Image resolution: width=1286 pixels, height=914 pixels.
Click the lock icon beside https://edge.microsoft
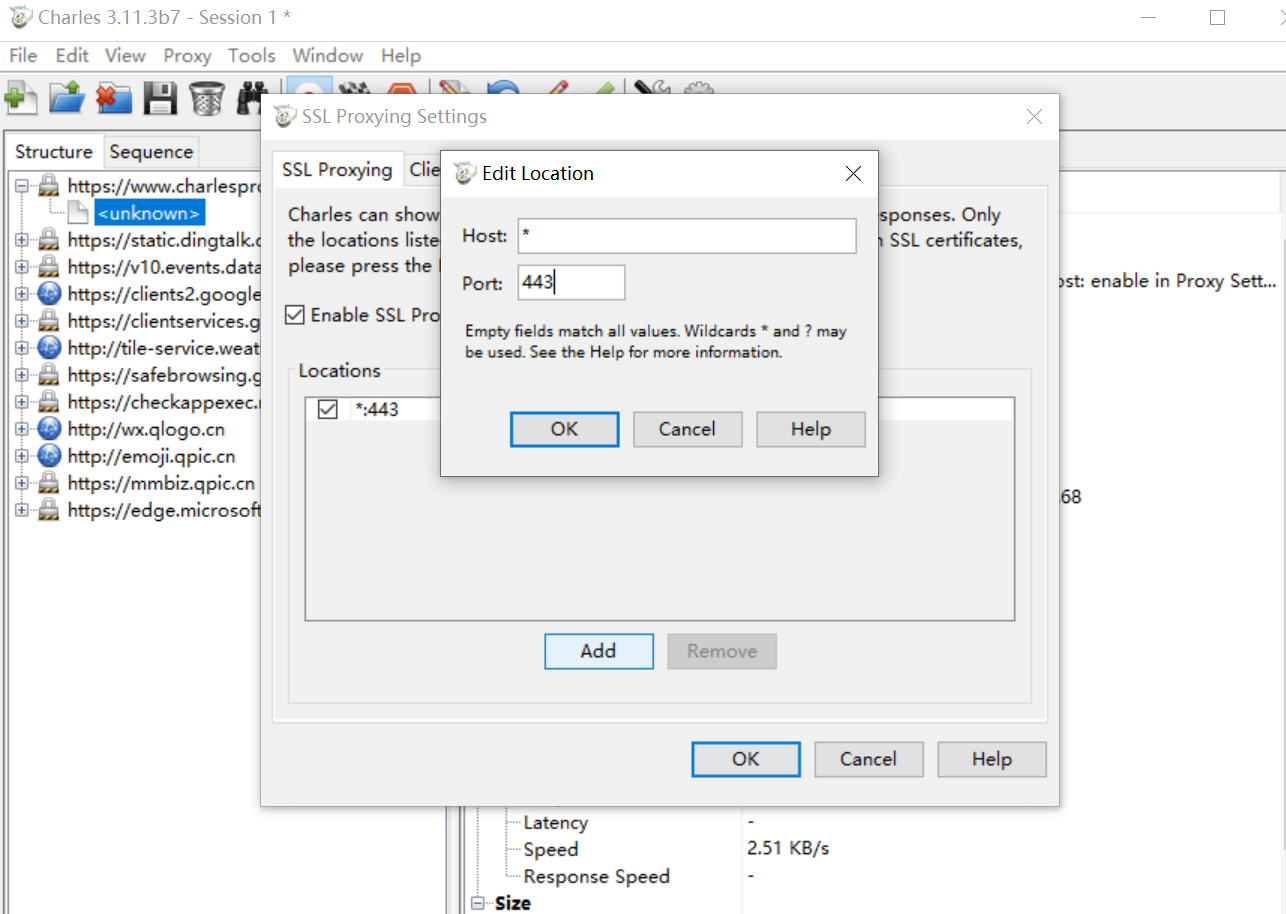pyautogui.click(x=48, y=510)
